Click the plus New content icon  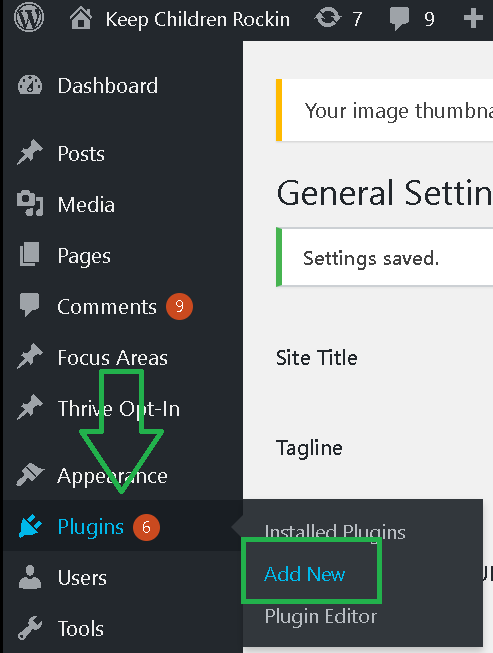tap(473, 19)
